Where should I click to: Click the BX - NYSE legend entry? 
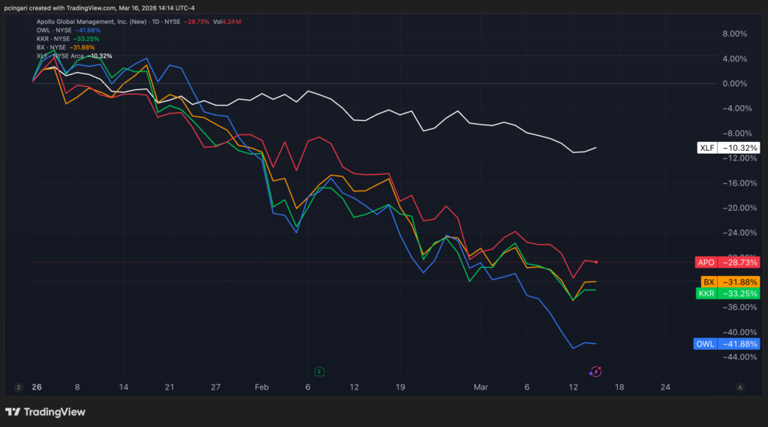(66, 47)
